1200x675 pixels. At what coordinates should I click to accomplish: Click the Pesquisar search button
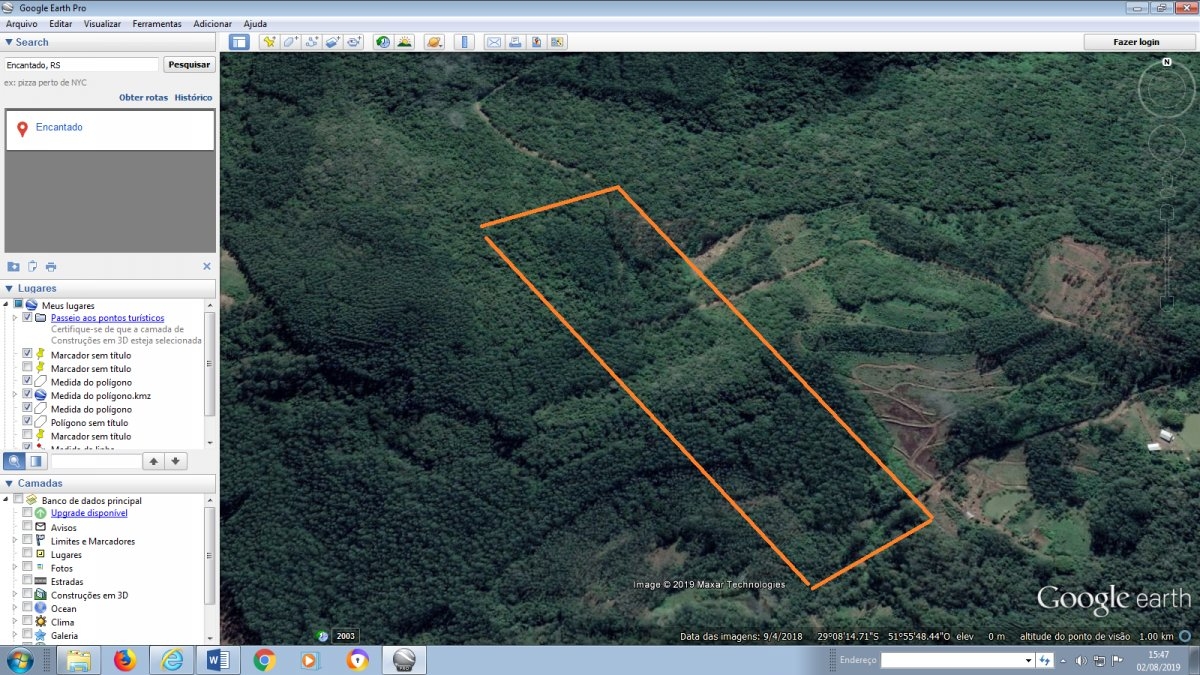(x=189, y=64)
